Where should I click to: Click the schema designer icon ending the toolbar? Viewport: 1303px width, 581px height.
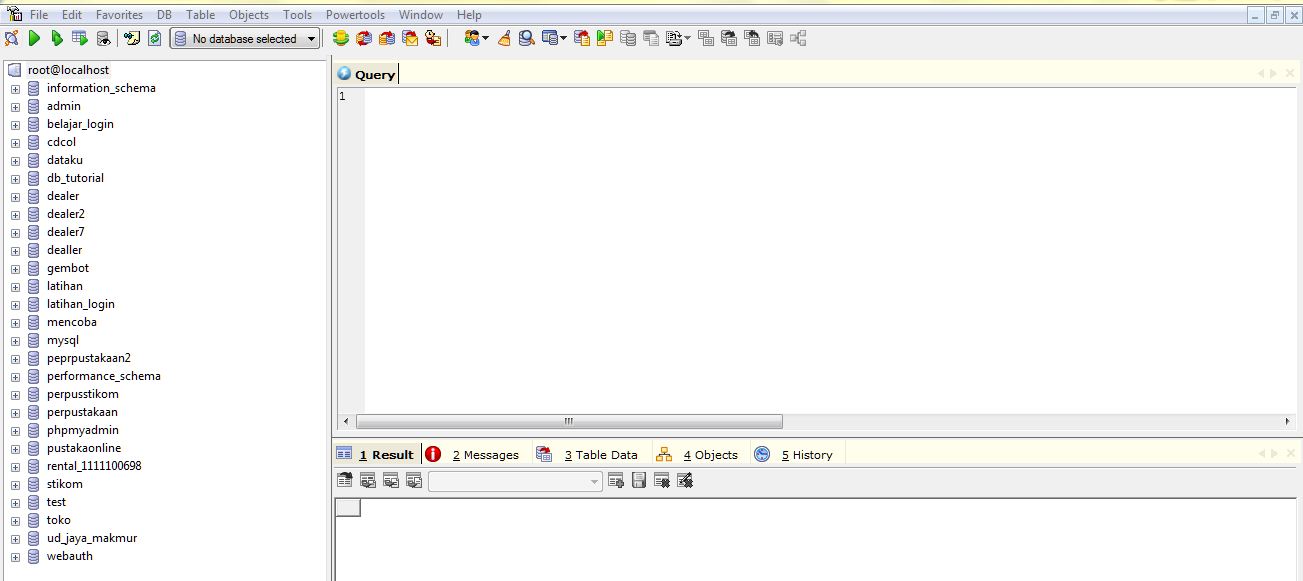click(798, 39)
